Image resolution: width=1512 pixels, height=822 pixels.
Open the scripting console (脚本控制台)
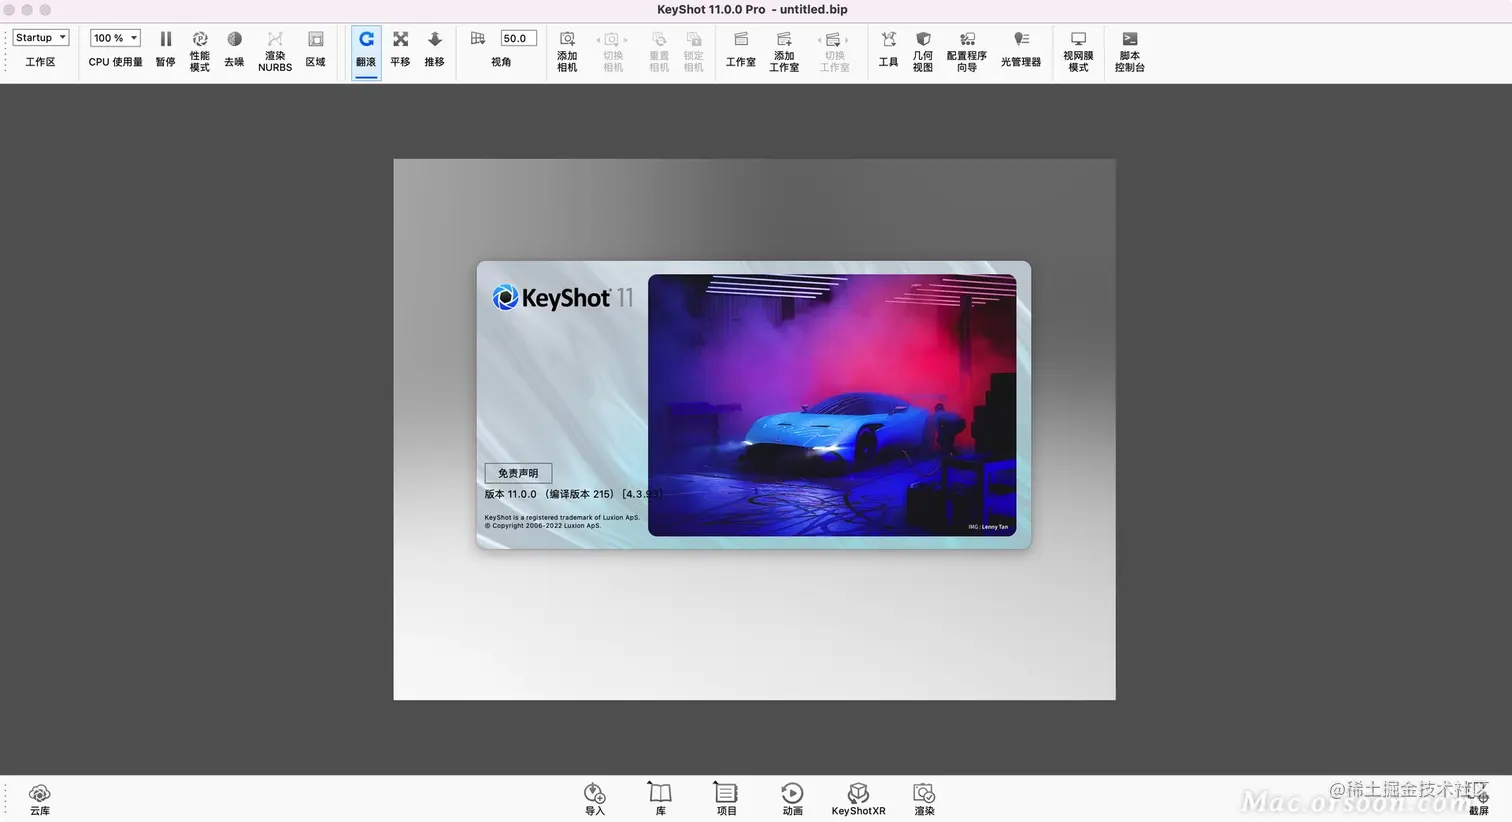1130,50
